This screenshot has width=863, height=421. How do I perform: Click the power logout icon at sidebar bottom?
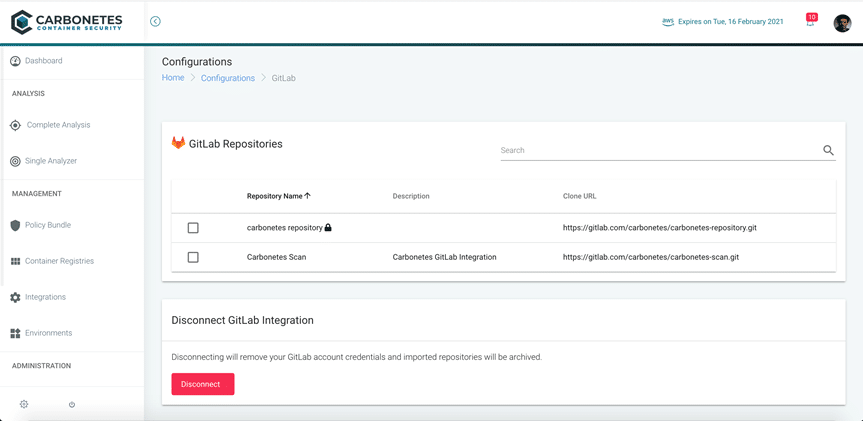pyautogui.click(x=72, y=404)
